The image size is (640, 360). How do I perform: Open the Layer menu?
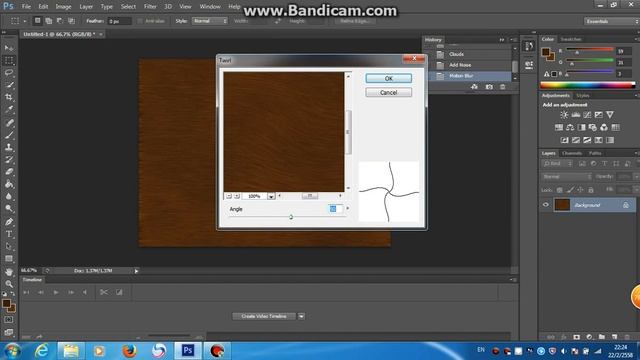coord(86,7)
